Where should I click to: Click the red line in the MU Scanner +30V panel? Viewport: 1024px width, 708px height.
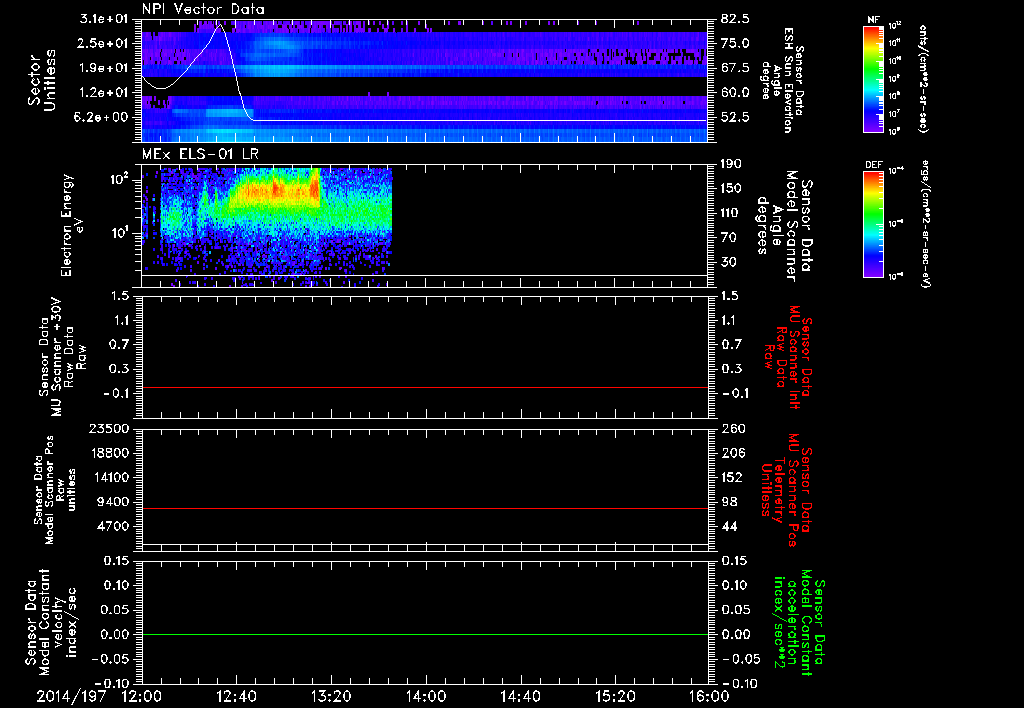[424, 387]
